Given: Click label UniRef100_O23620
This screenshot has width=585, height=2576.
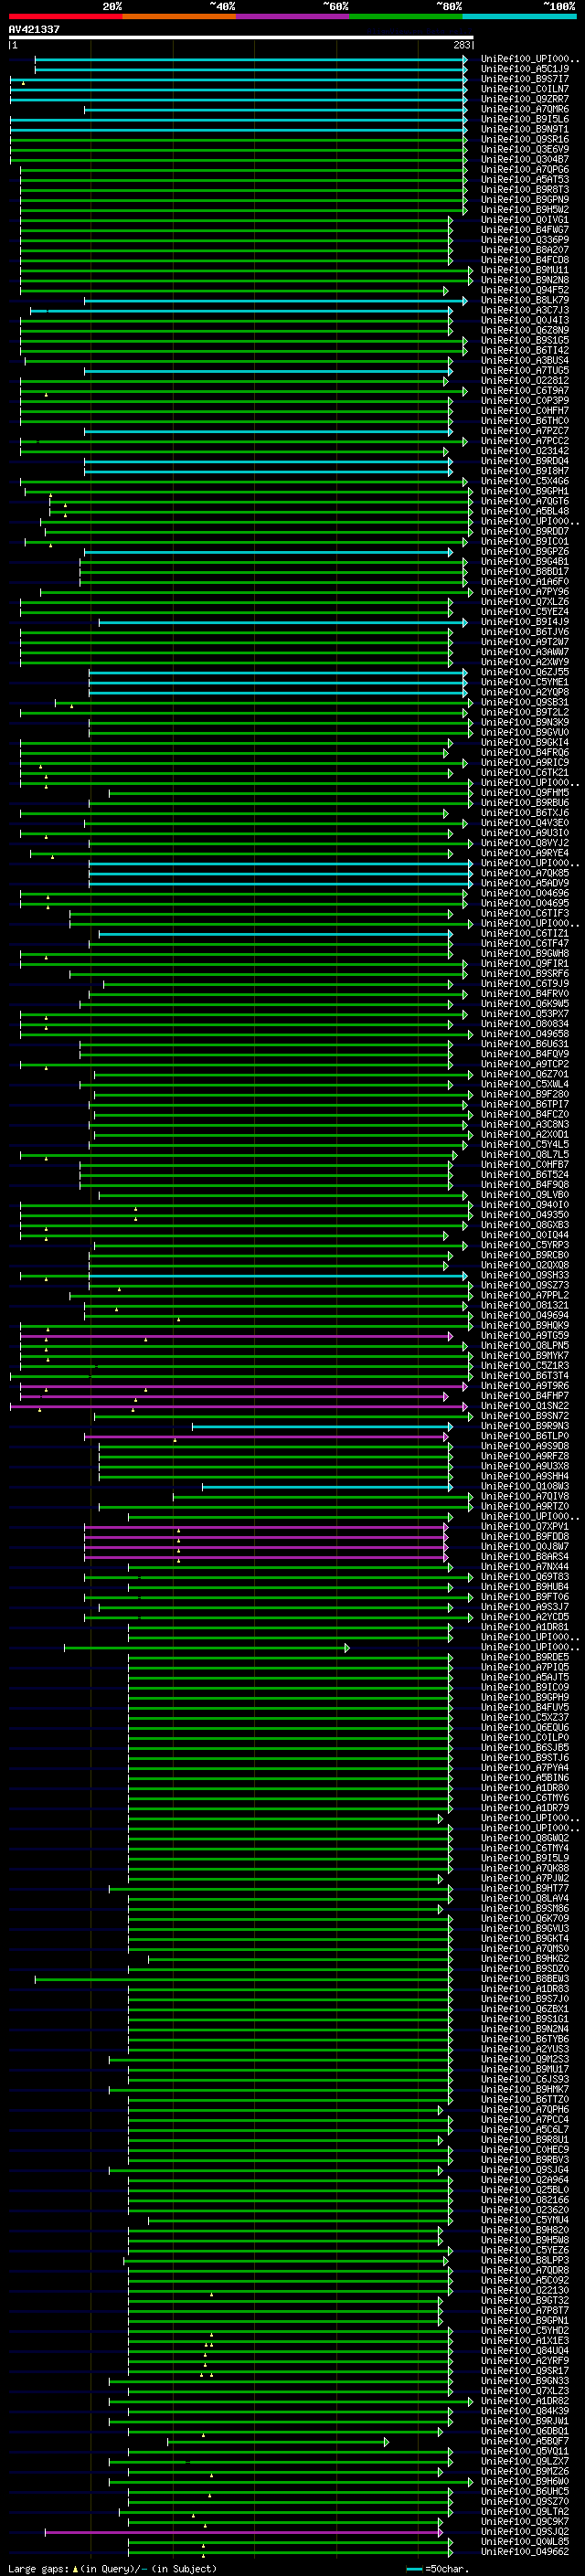Looking at the screenshot, I should pyautogui.click(x=525, y=2210).
